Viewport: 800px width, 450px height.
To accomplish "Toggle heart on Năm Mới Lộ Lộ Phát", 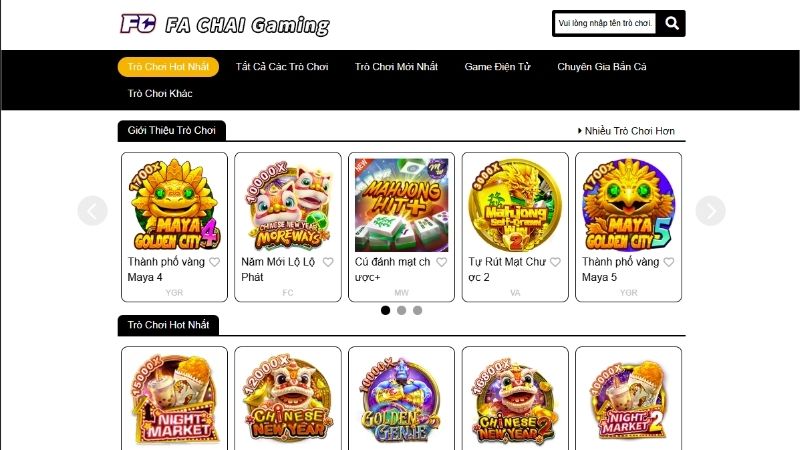I will 328,262.
